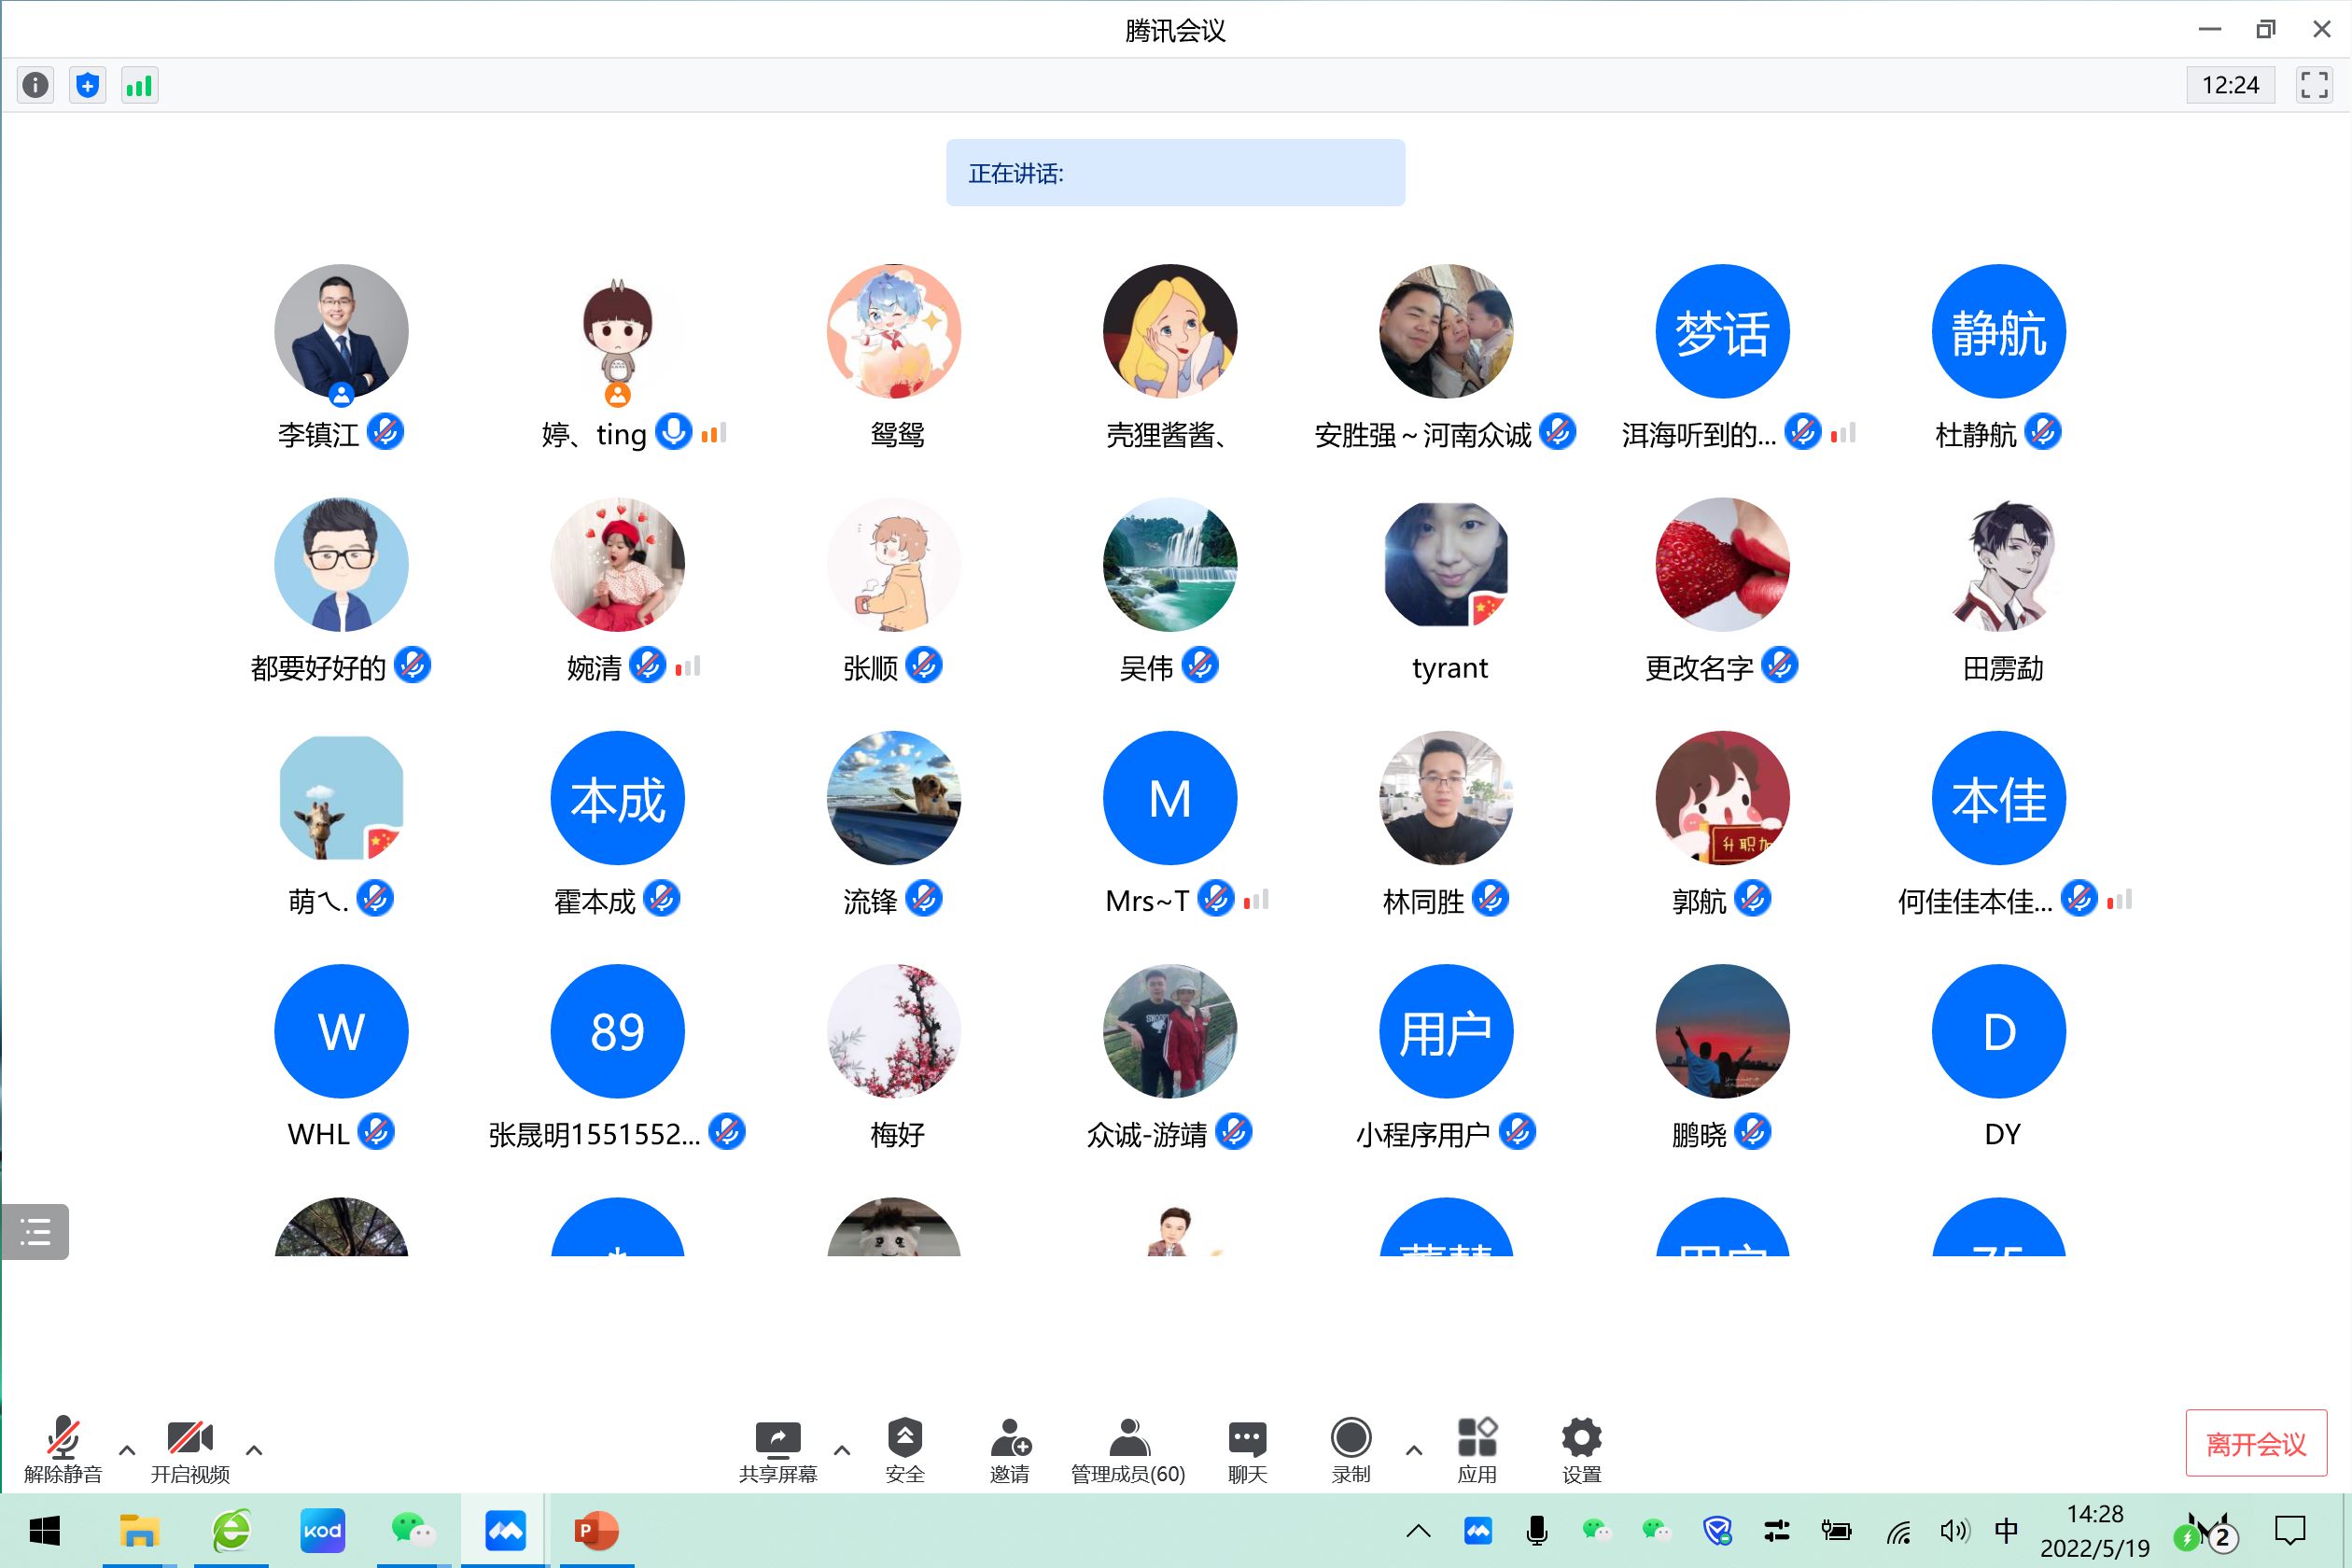The height and width of the screenshot is (1568, 2352).
Task: Click the blue security shield icon
Action: pyautogui.click(x=87, y=85)
